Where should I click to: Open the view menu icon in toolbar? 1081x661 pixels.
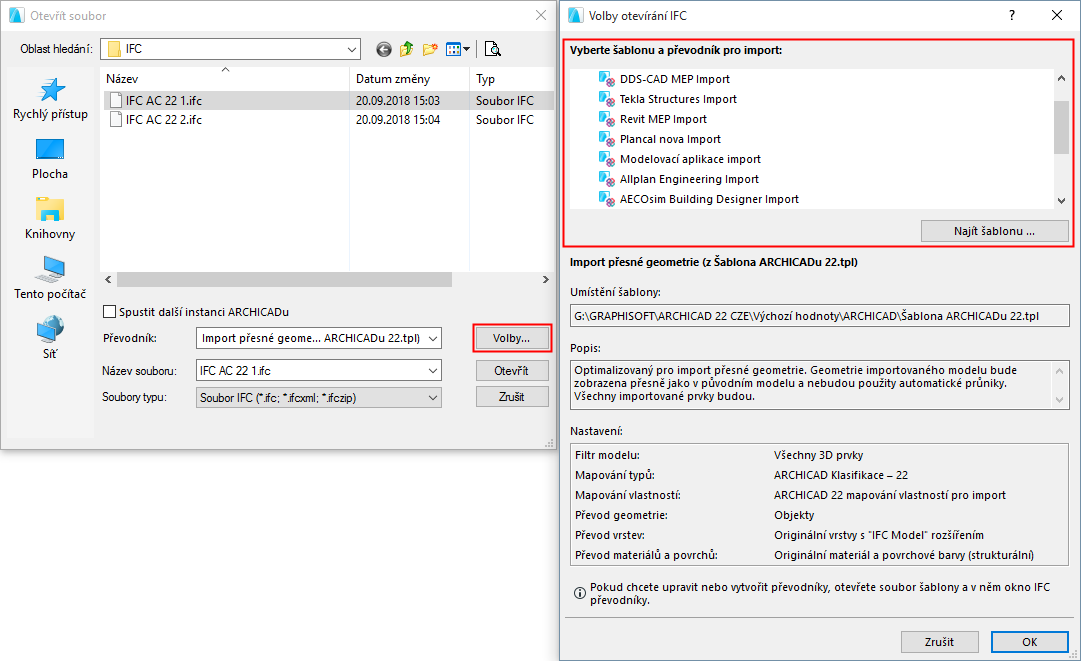coord(458,49)
